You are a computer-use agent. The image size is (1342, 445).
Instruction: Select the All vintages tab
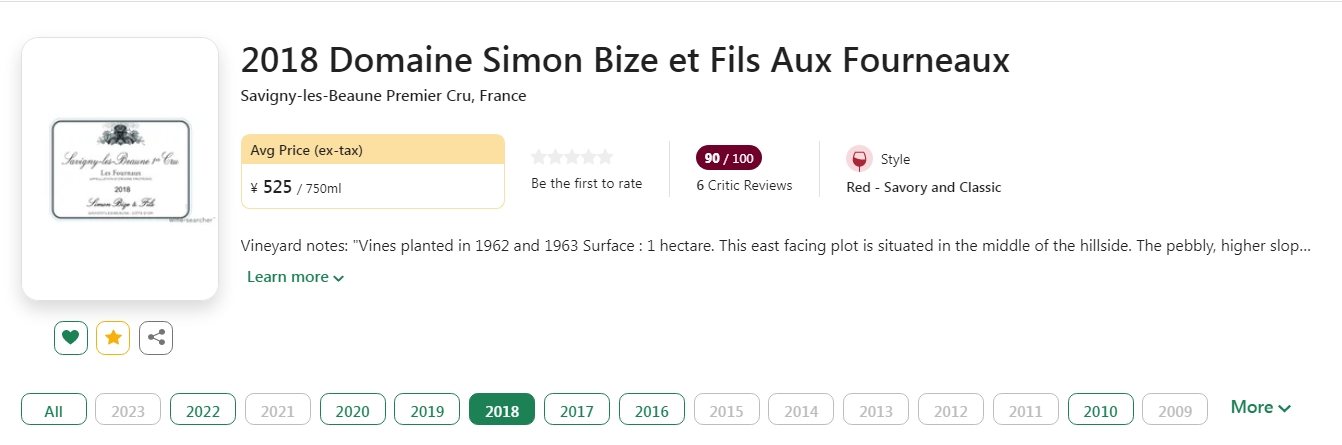53,410
